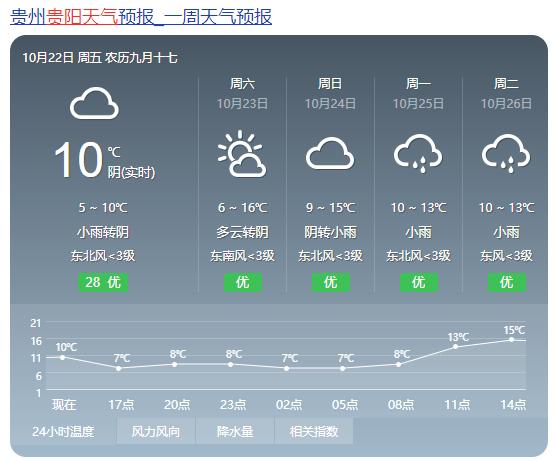Click the chart point at 23点 (8℃)
This screenshot has height=461, width=554.
click(231, 364)
